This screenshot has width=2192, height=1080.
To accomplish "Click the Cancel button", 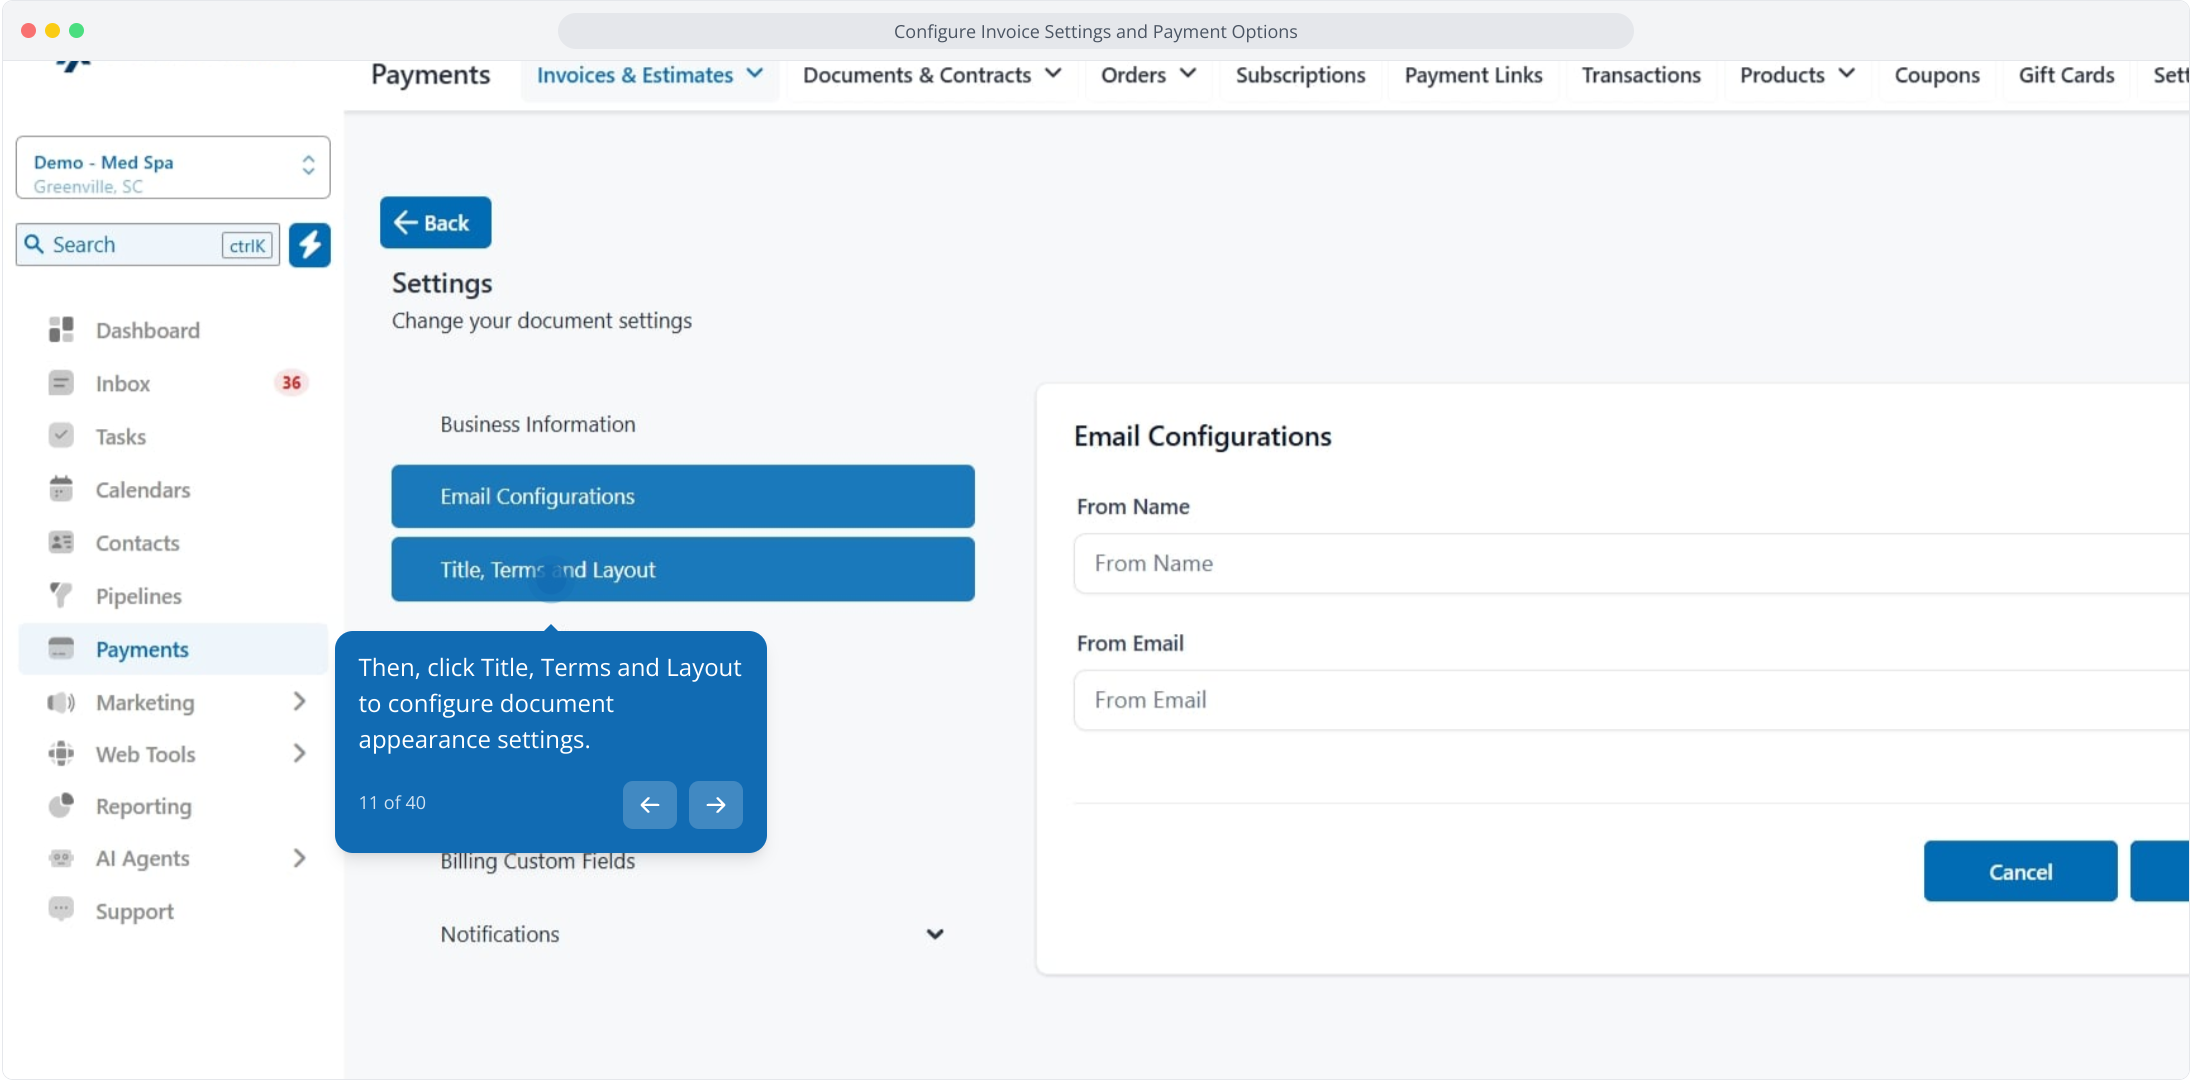I will (2019, 872).
